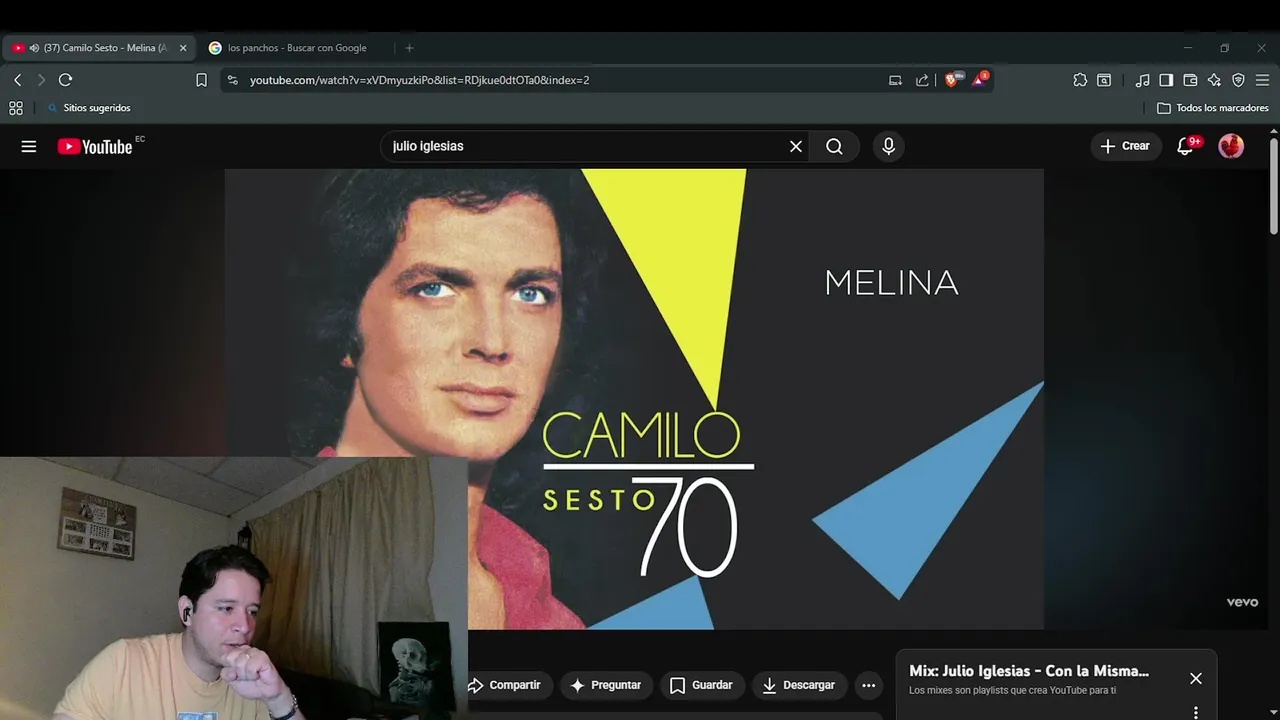Open the Brave Rewards triangle icon

(x=979, y=79)
